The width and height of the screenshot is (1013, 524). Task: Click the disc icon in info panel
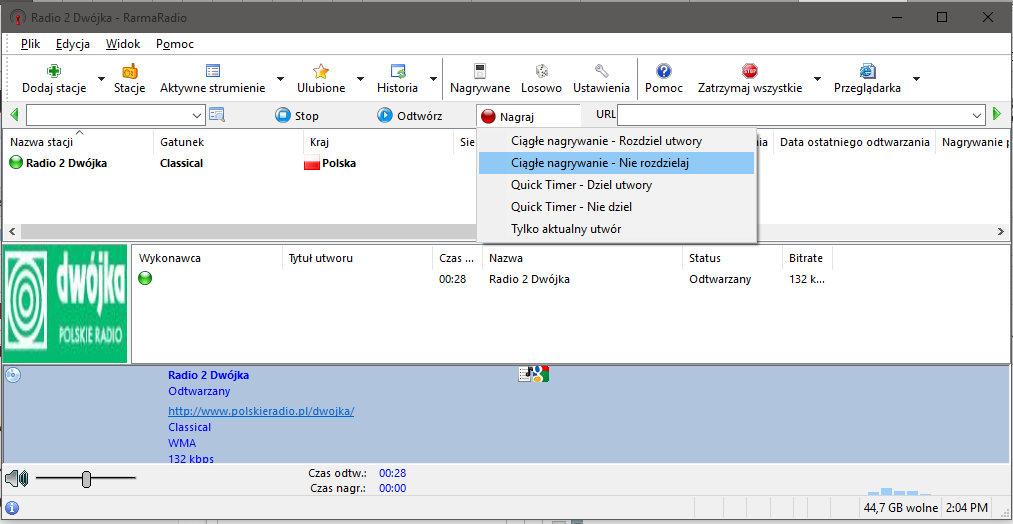13,375
